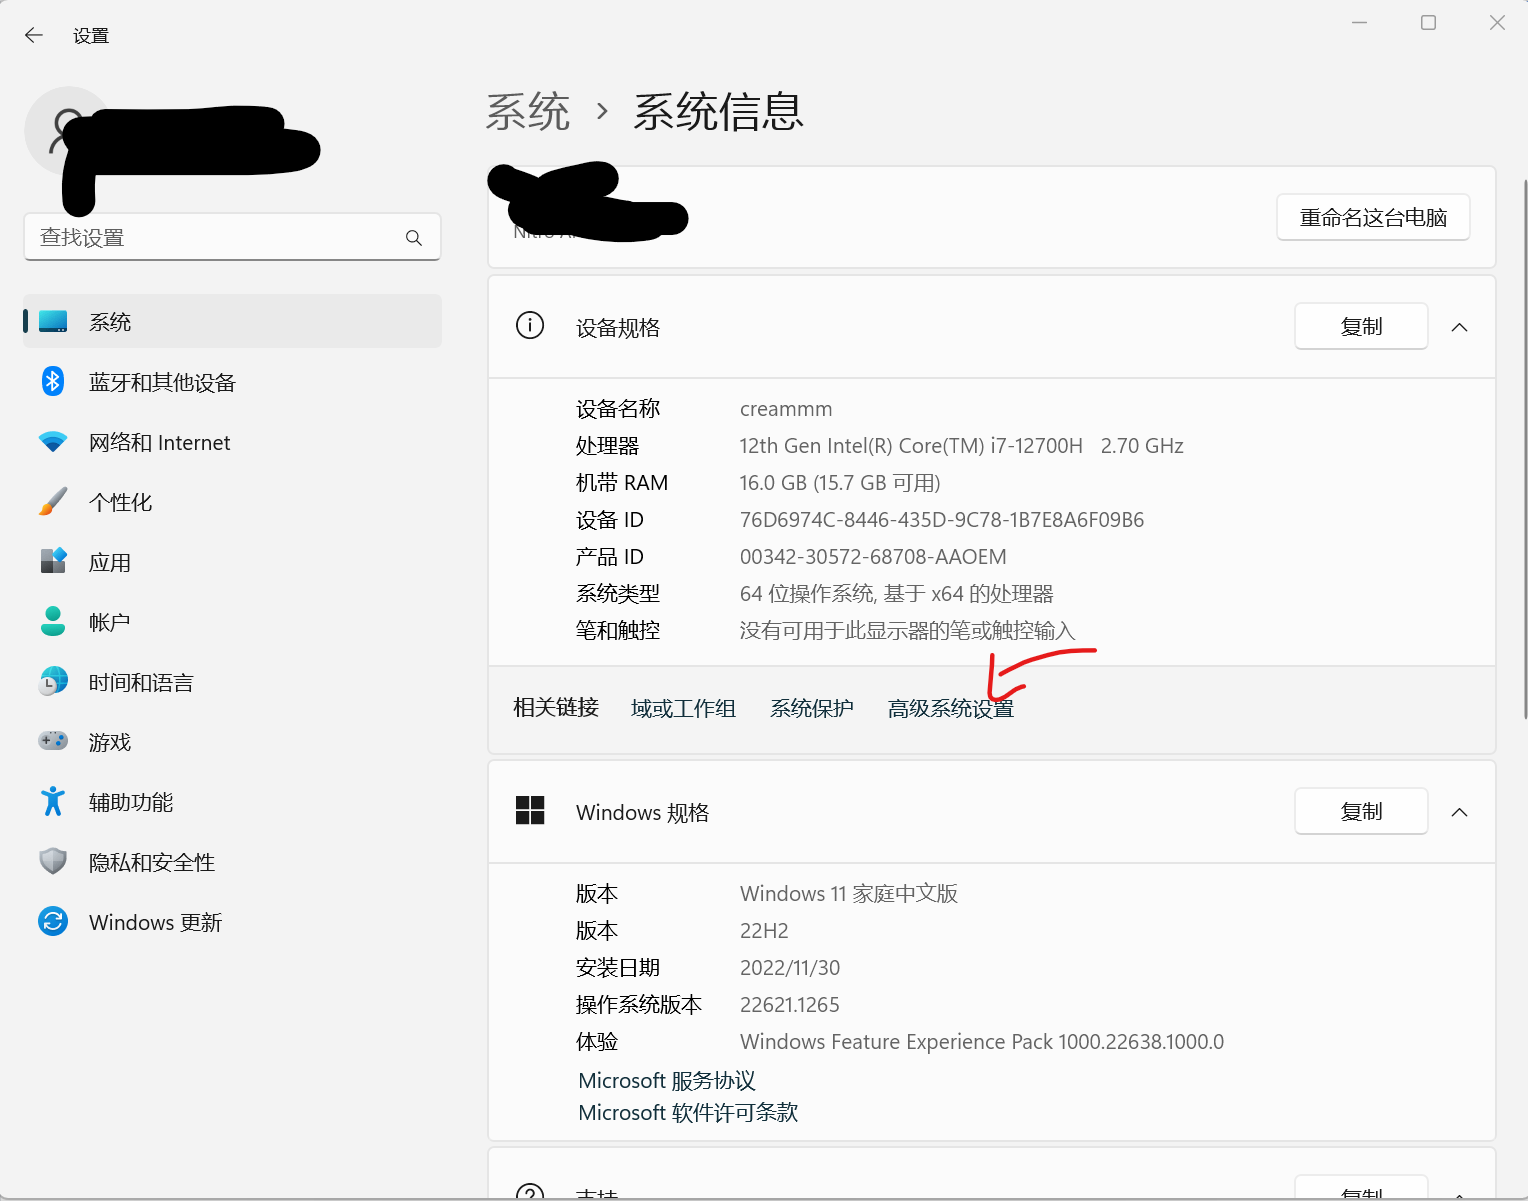This screenshot has height=1201, width=1528.
Task: Open 隐私和安全性 settings
Action: click(151, 863)
